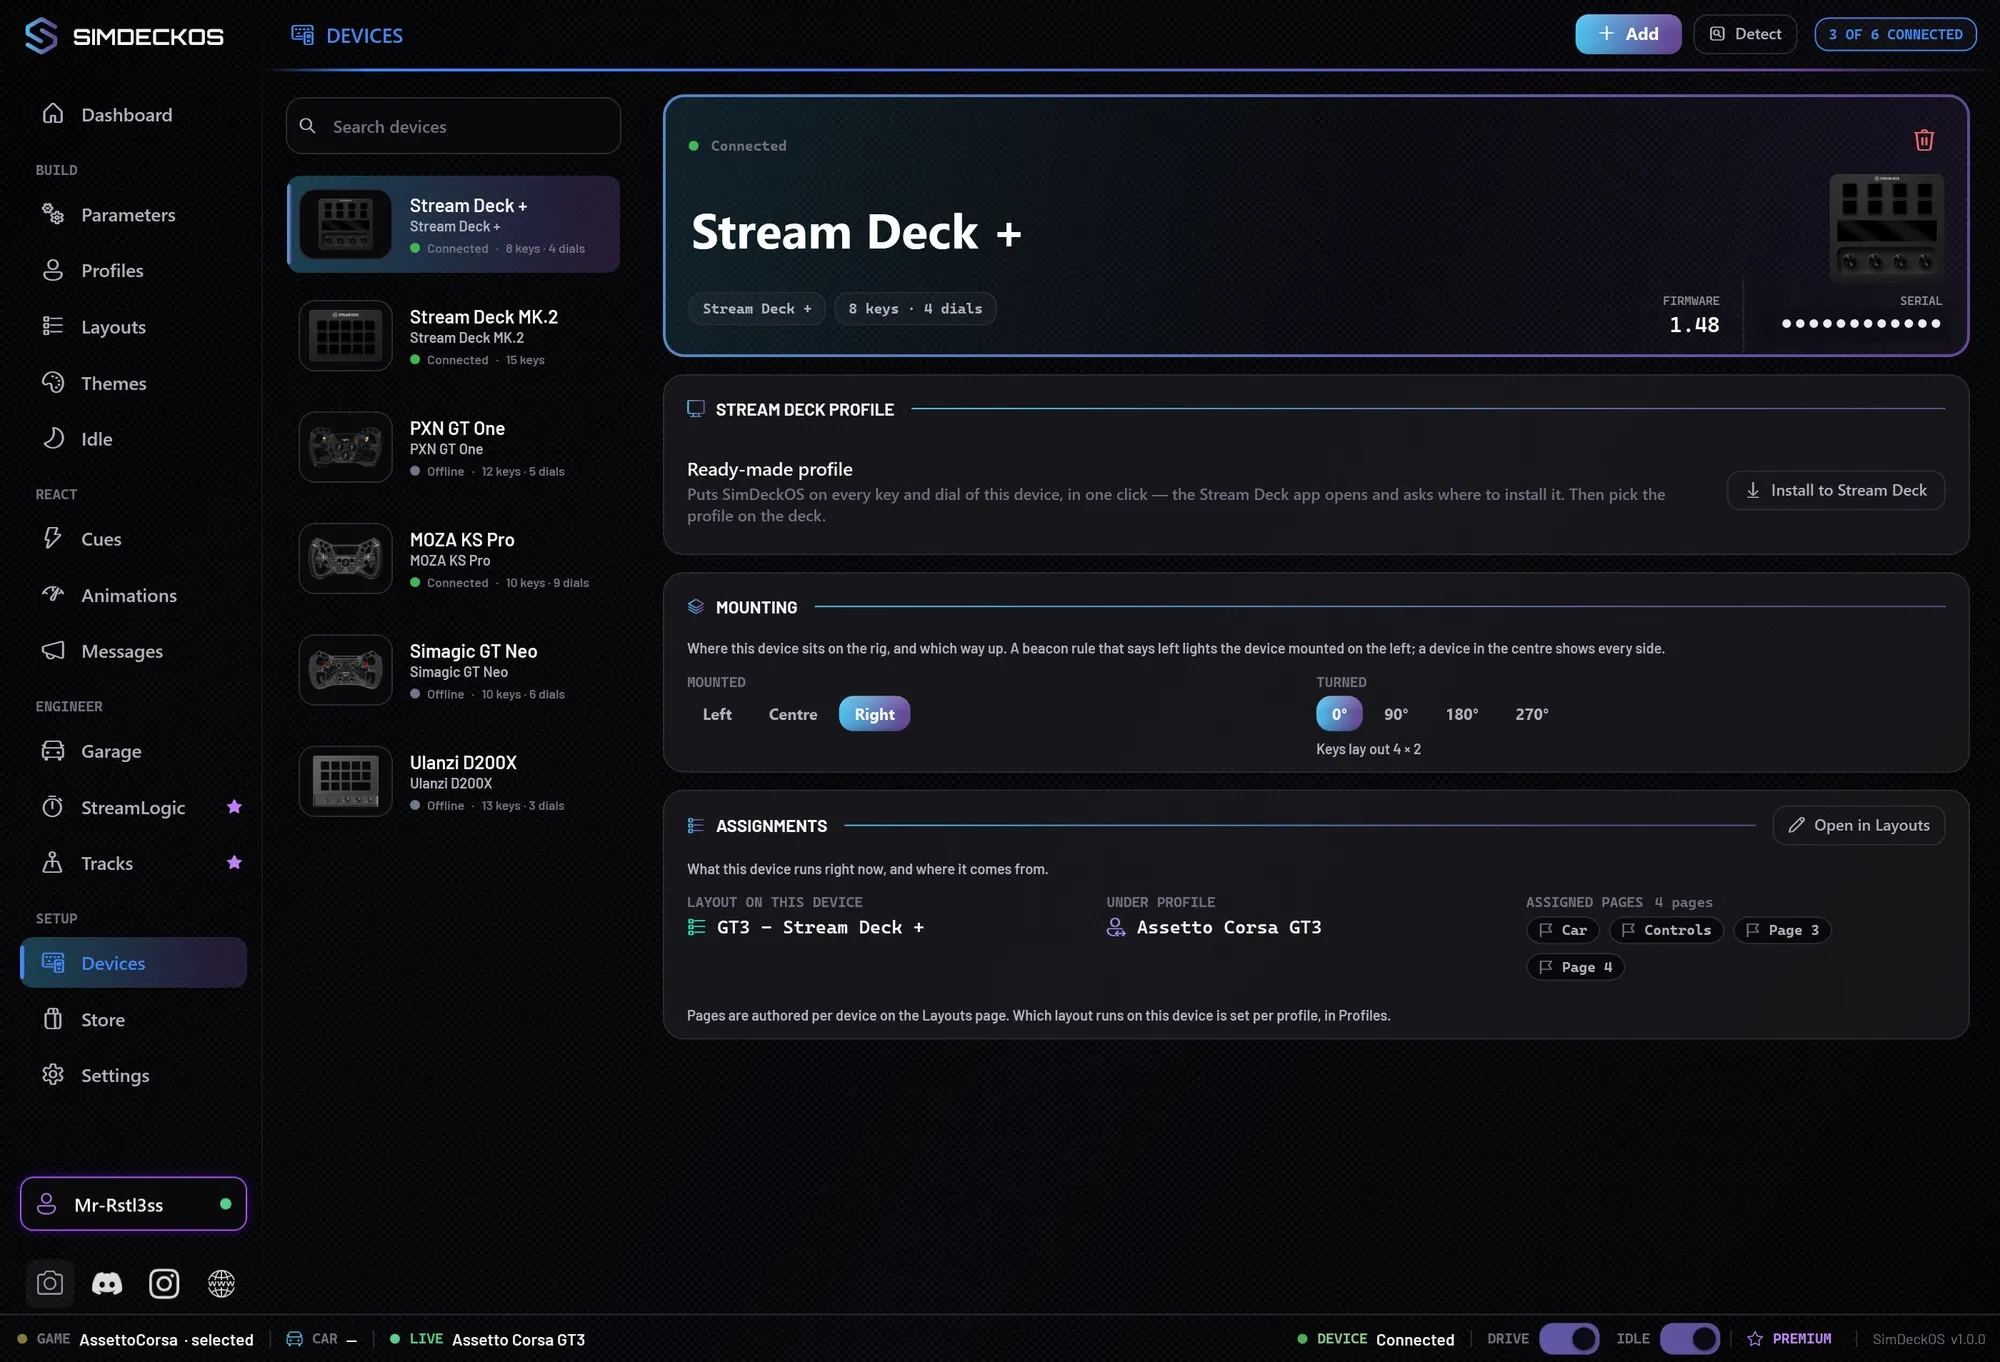
Task: Go to Parameters in the sidebar
Action: [133, 215]
